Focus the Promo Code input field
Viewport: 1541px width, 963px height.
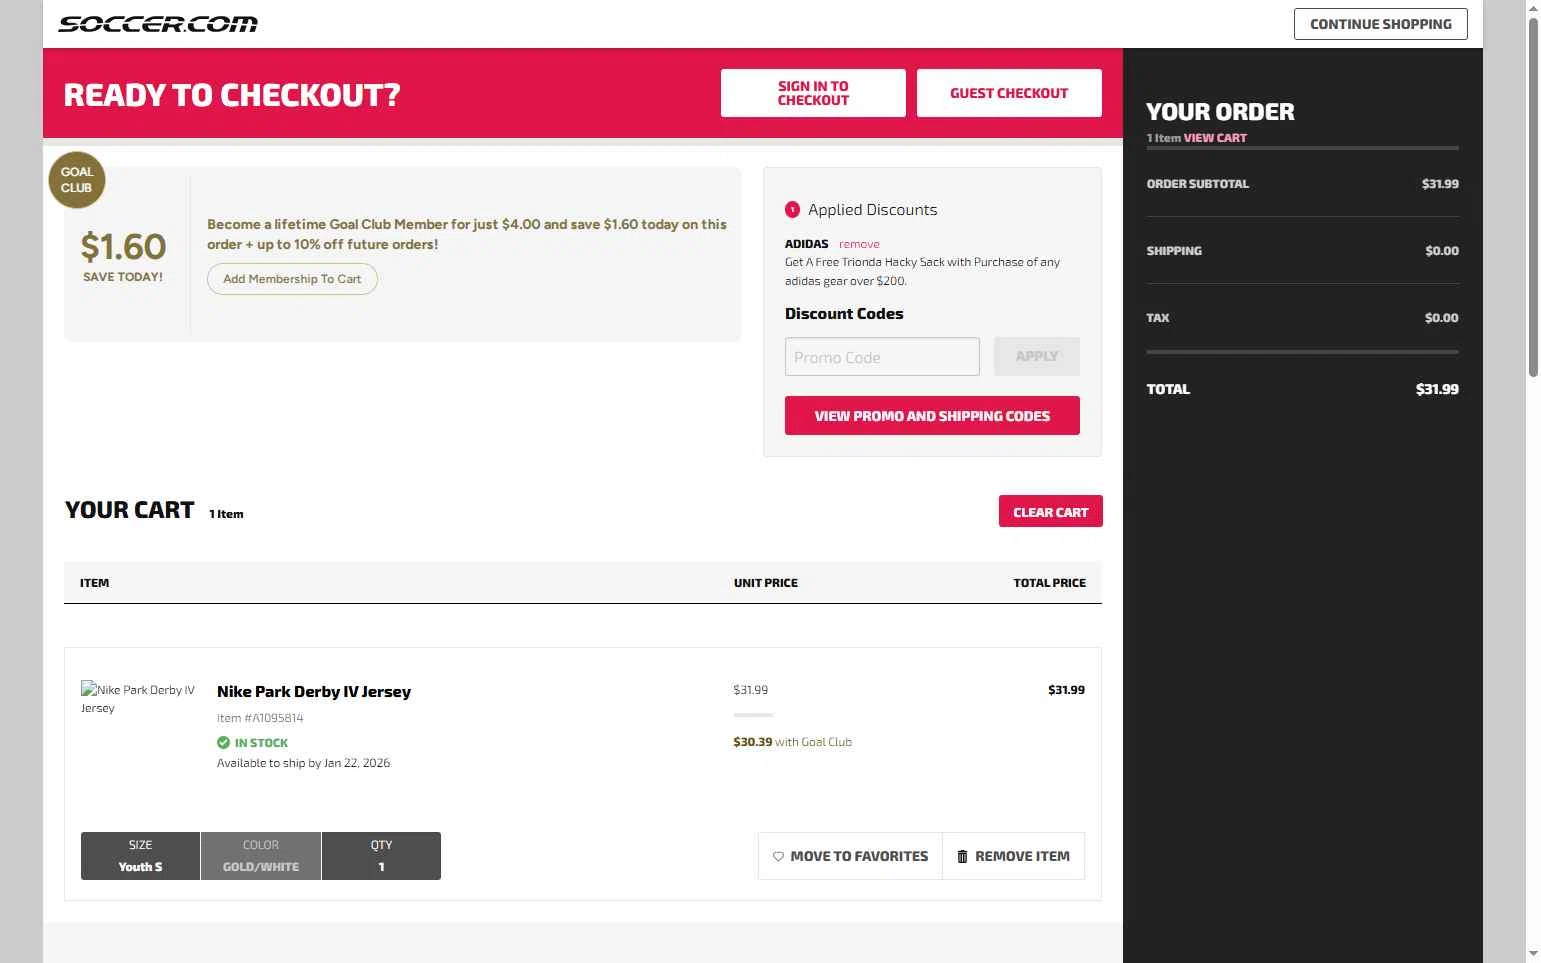pyautogui.click(x=882, y=357)
